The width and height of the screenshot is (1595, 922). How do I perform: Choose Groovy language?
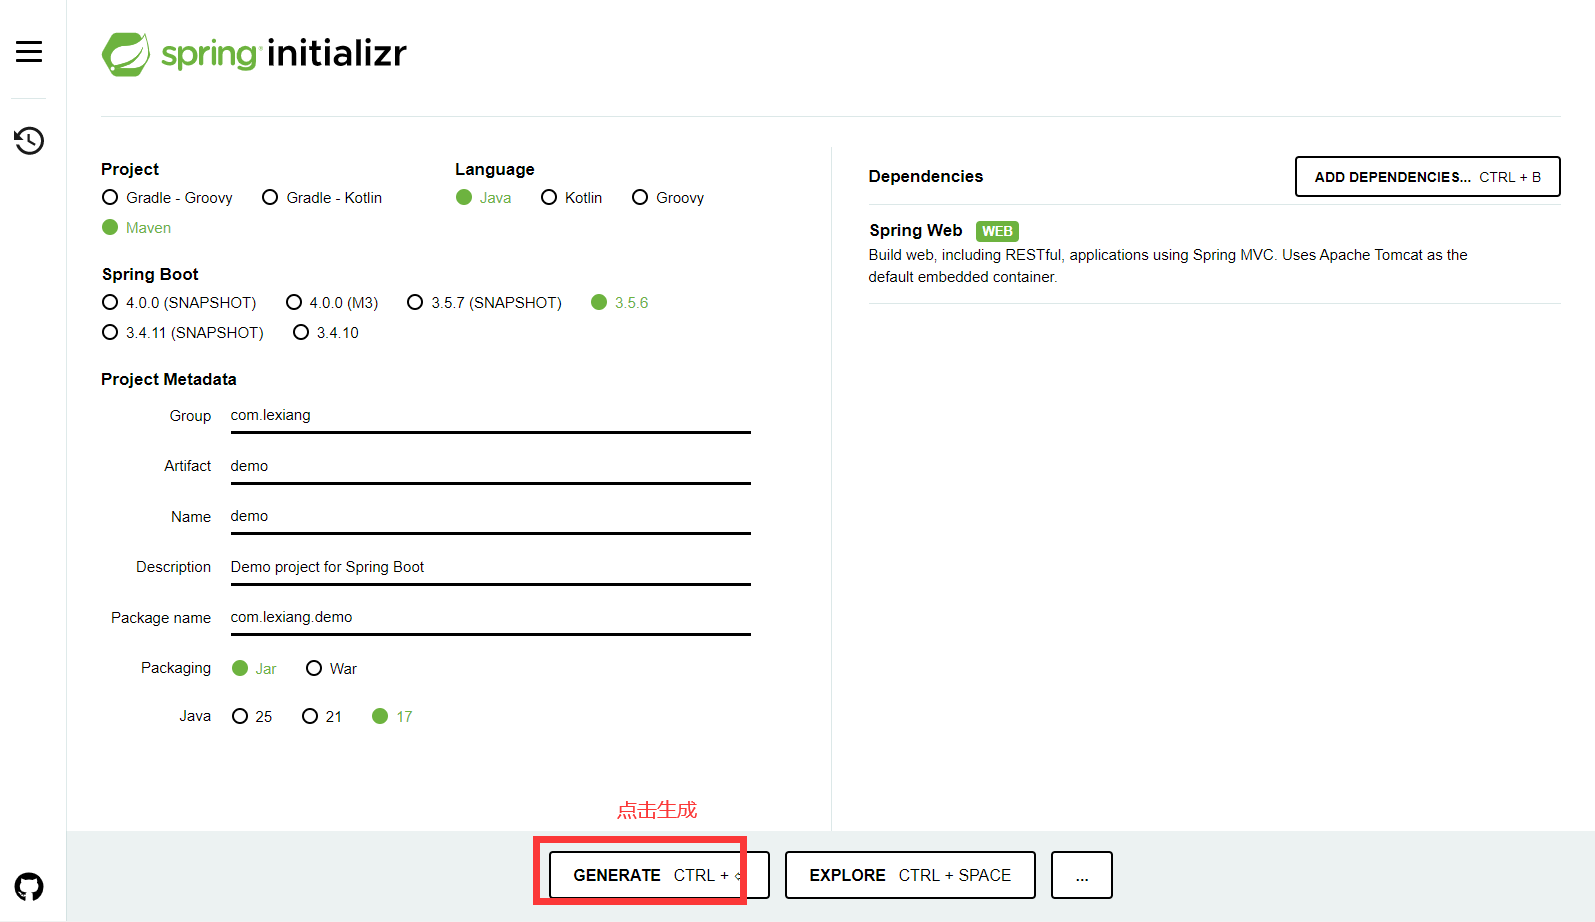668,198
